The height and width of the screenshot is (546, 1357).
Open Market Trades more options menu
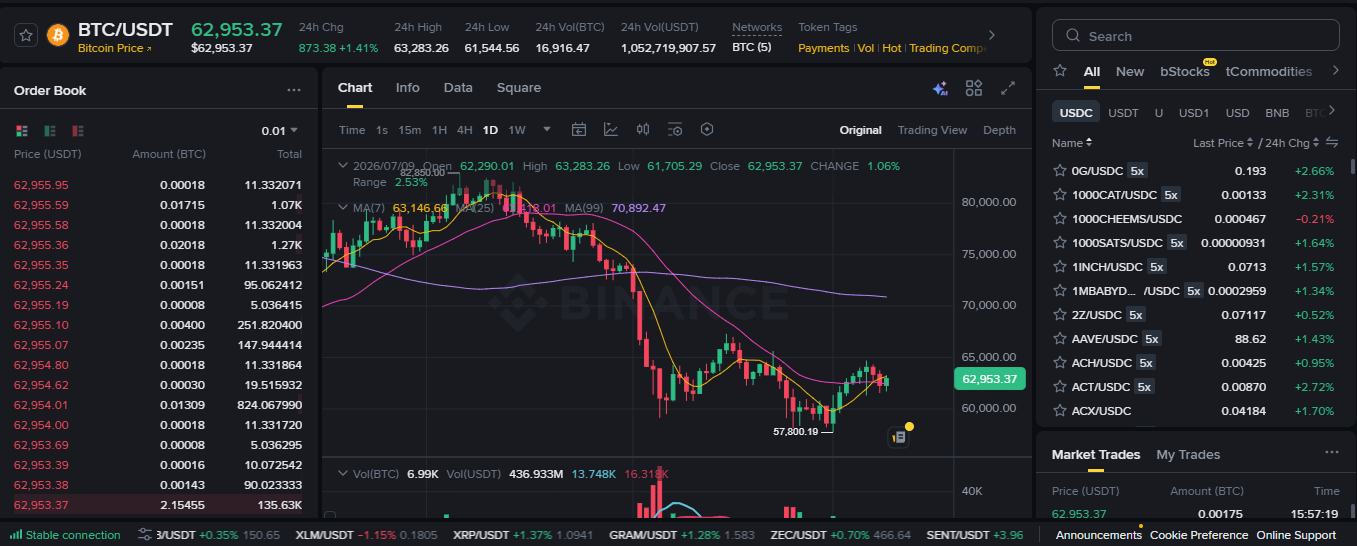coord(1331,453)
